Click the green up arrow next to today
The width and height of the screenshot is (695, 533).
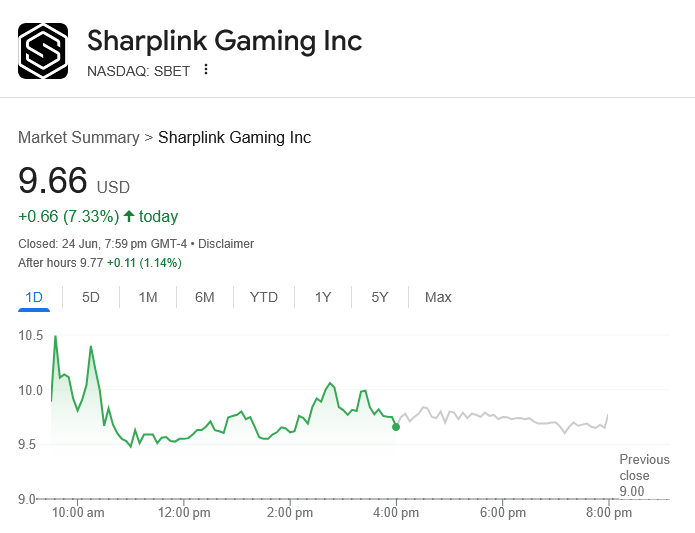pos(129,216)
